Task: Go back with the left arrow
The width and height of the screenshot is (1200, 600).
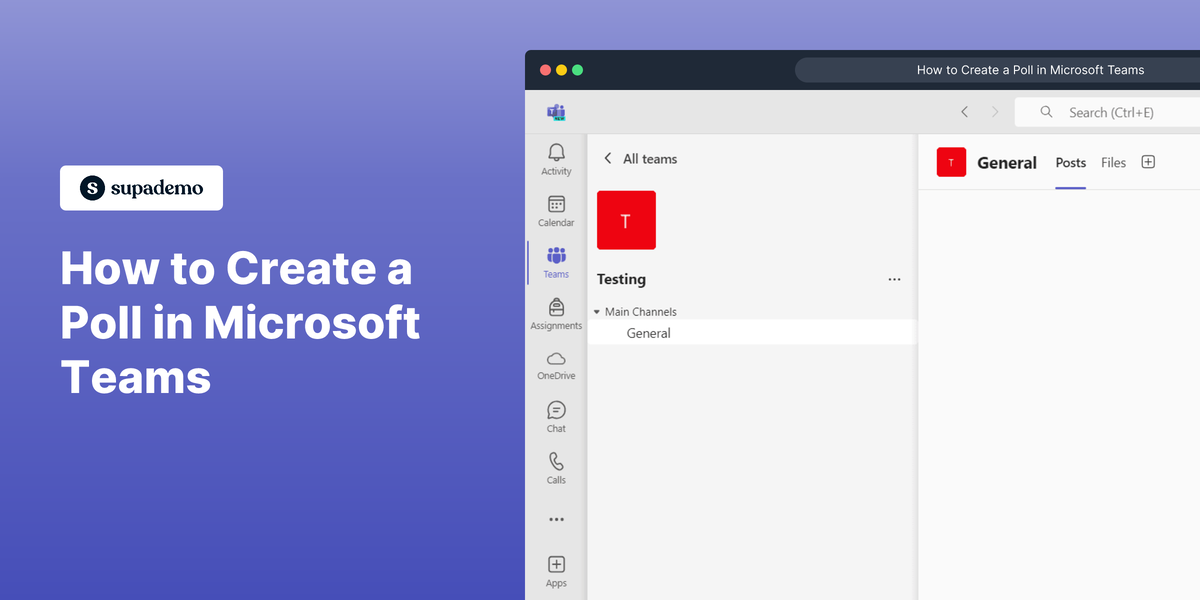Action: click(964, 112)
